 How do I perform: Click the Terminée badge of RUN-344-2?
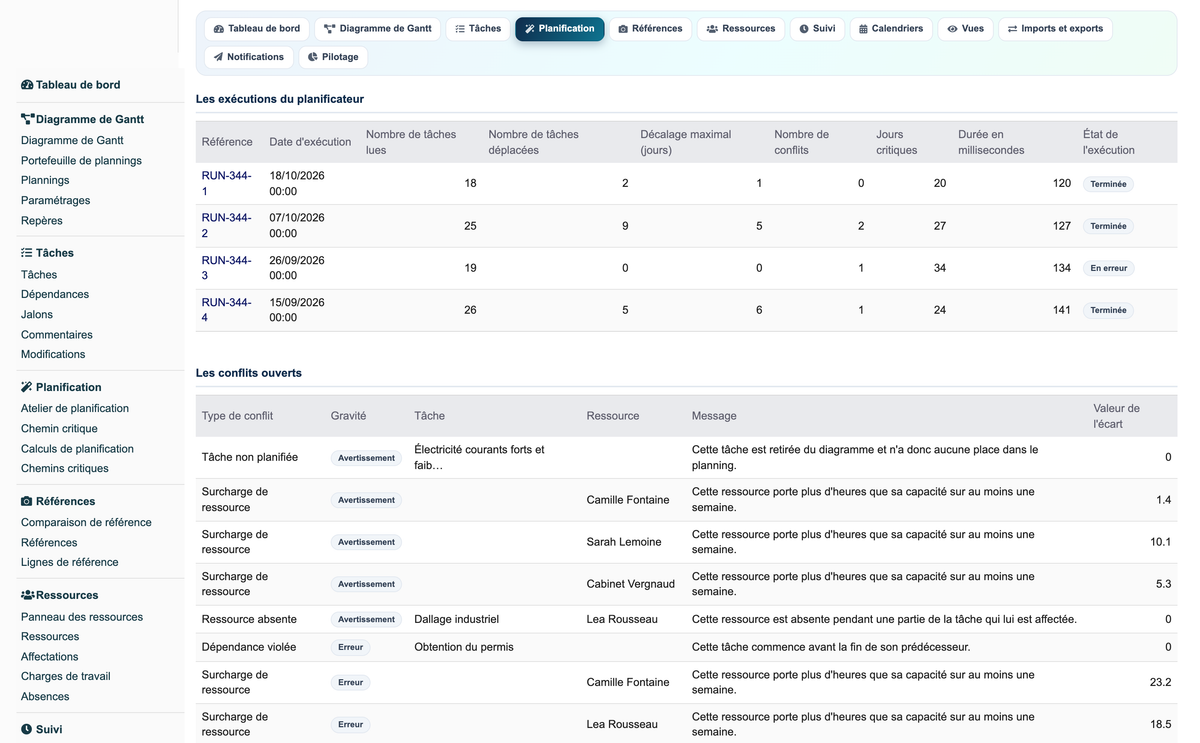pyautogui.click(x=1108, y=226)
